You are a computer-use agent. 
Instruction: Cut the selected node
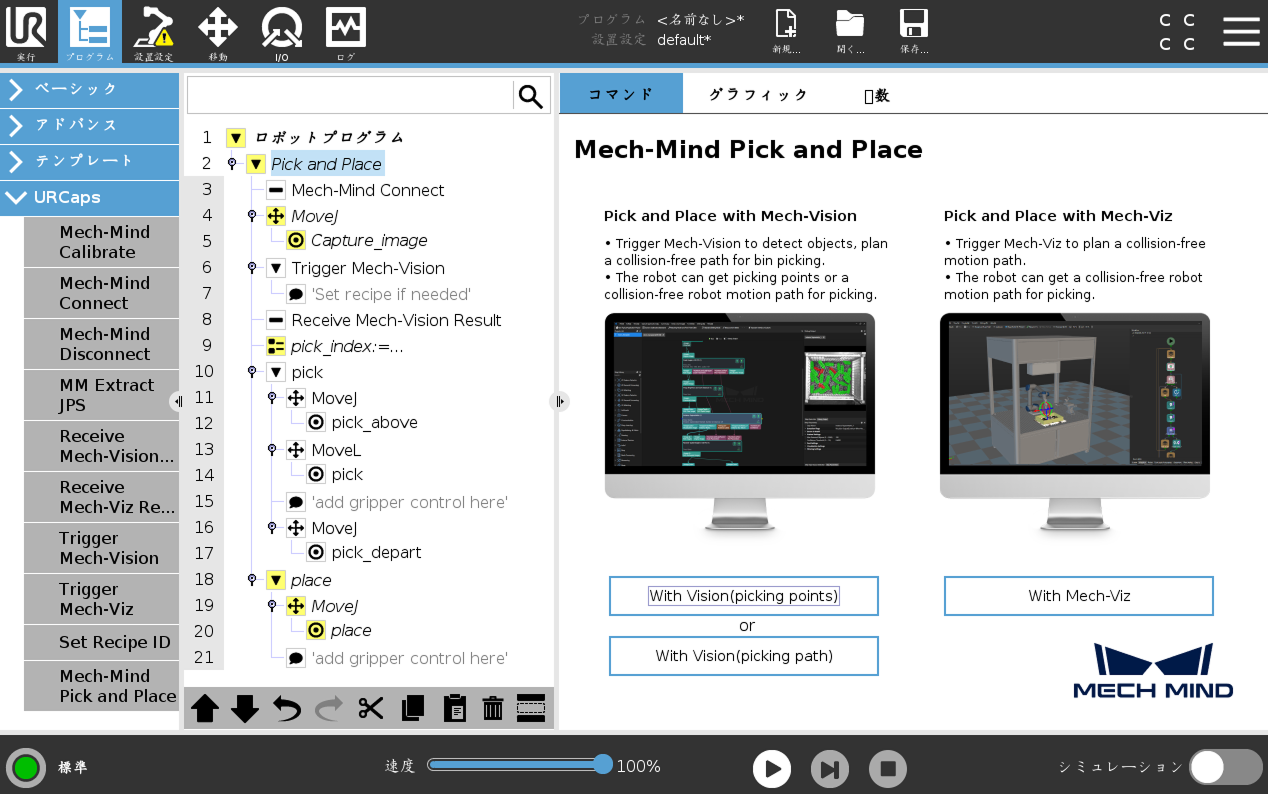tap(370, 708)
